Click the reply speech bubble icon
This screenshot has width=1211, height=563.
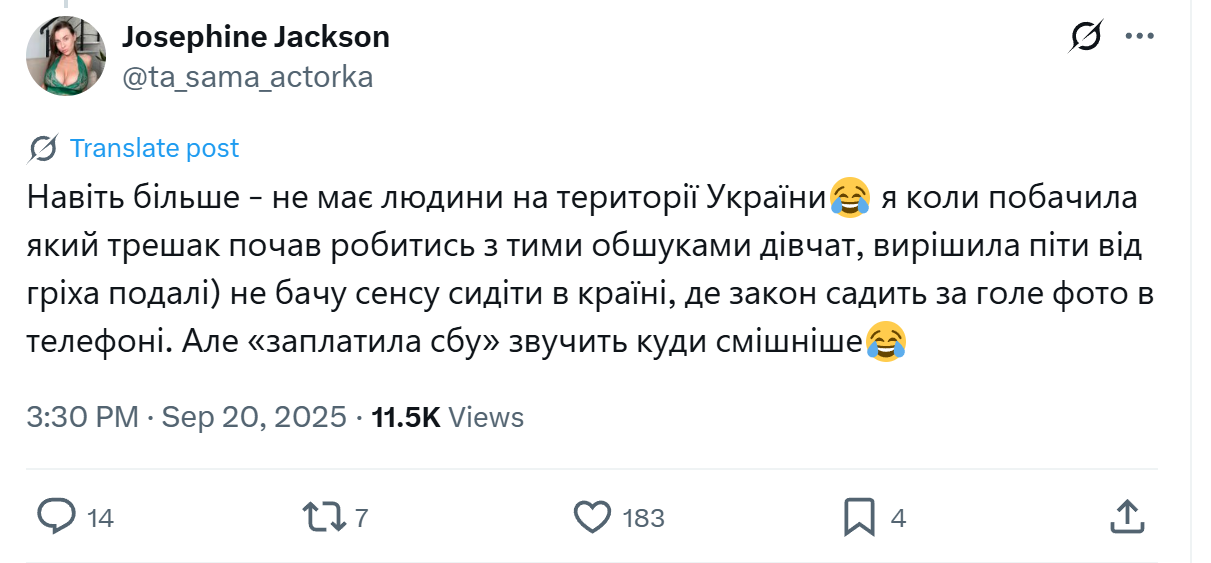click(56, 516)
